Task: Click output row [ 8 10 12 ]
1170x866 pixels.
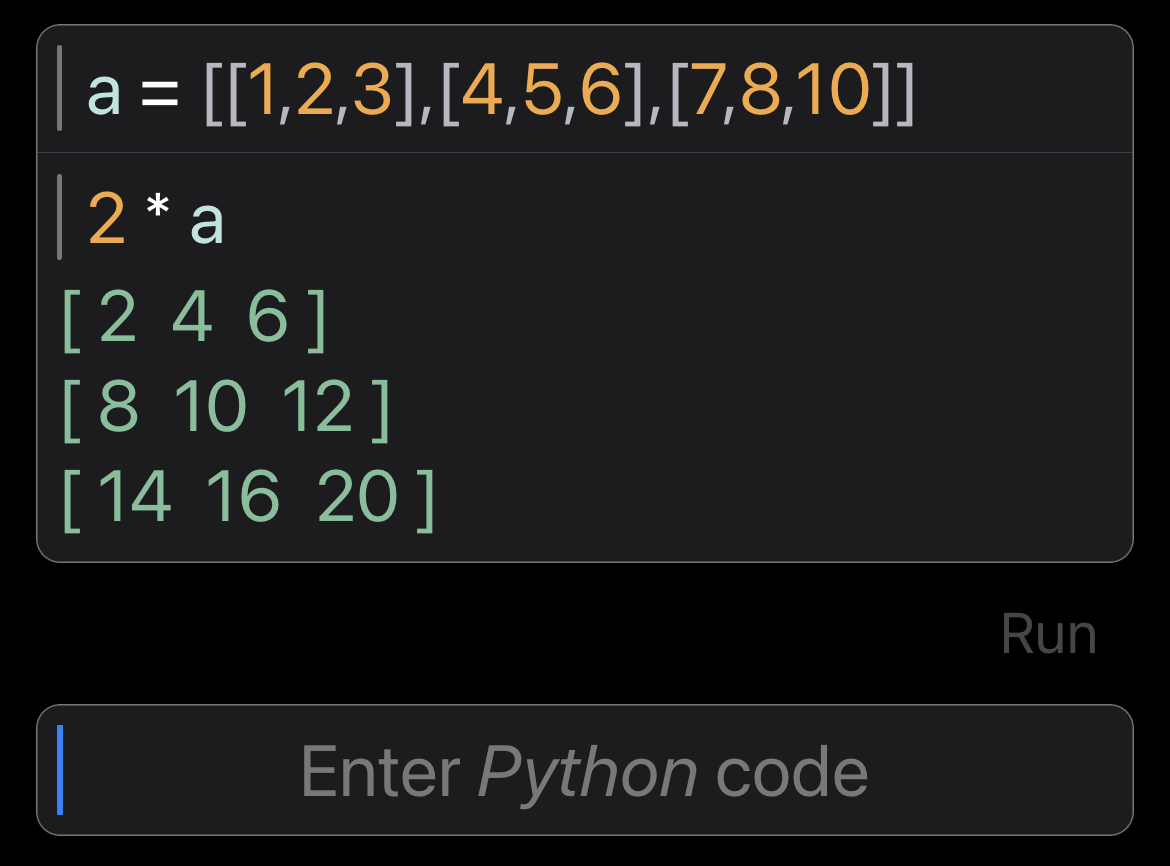Action: tap(226, 409)
